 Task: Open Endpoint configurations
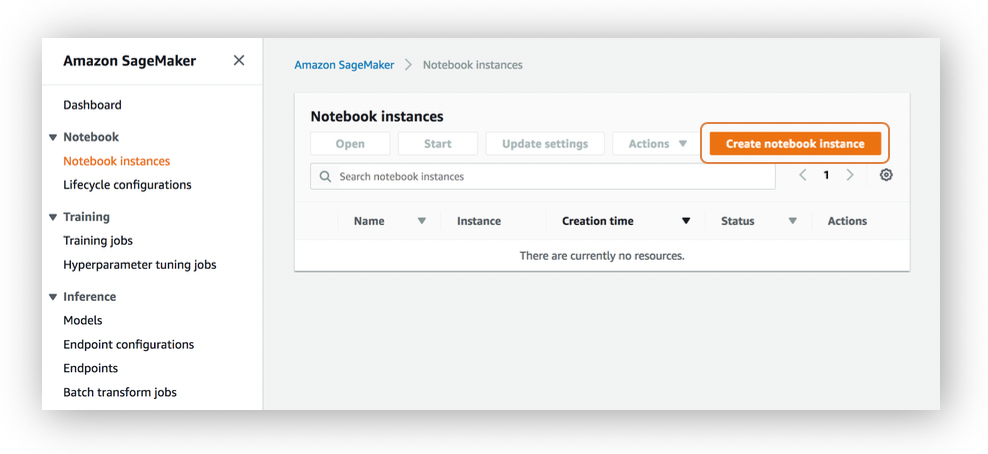click(129, 345)
